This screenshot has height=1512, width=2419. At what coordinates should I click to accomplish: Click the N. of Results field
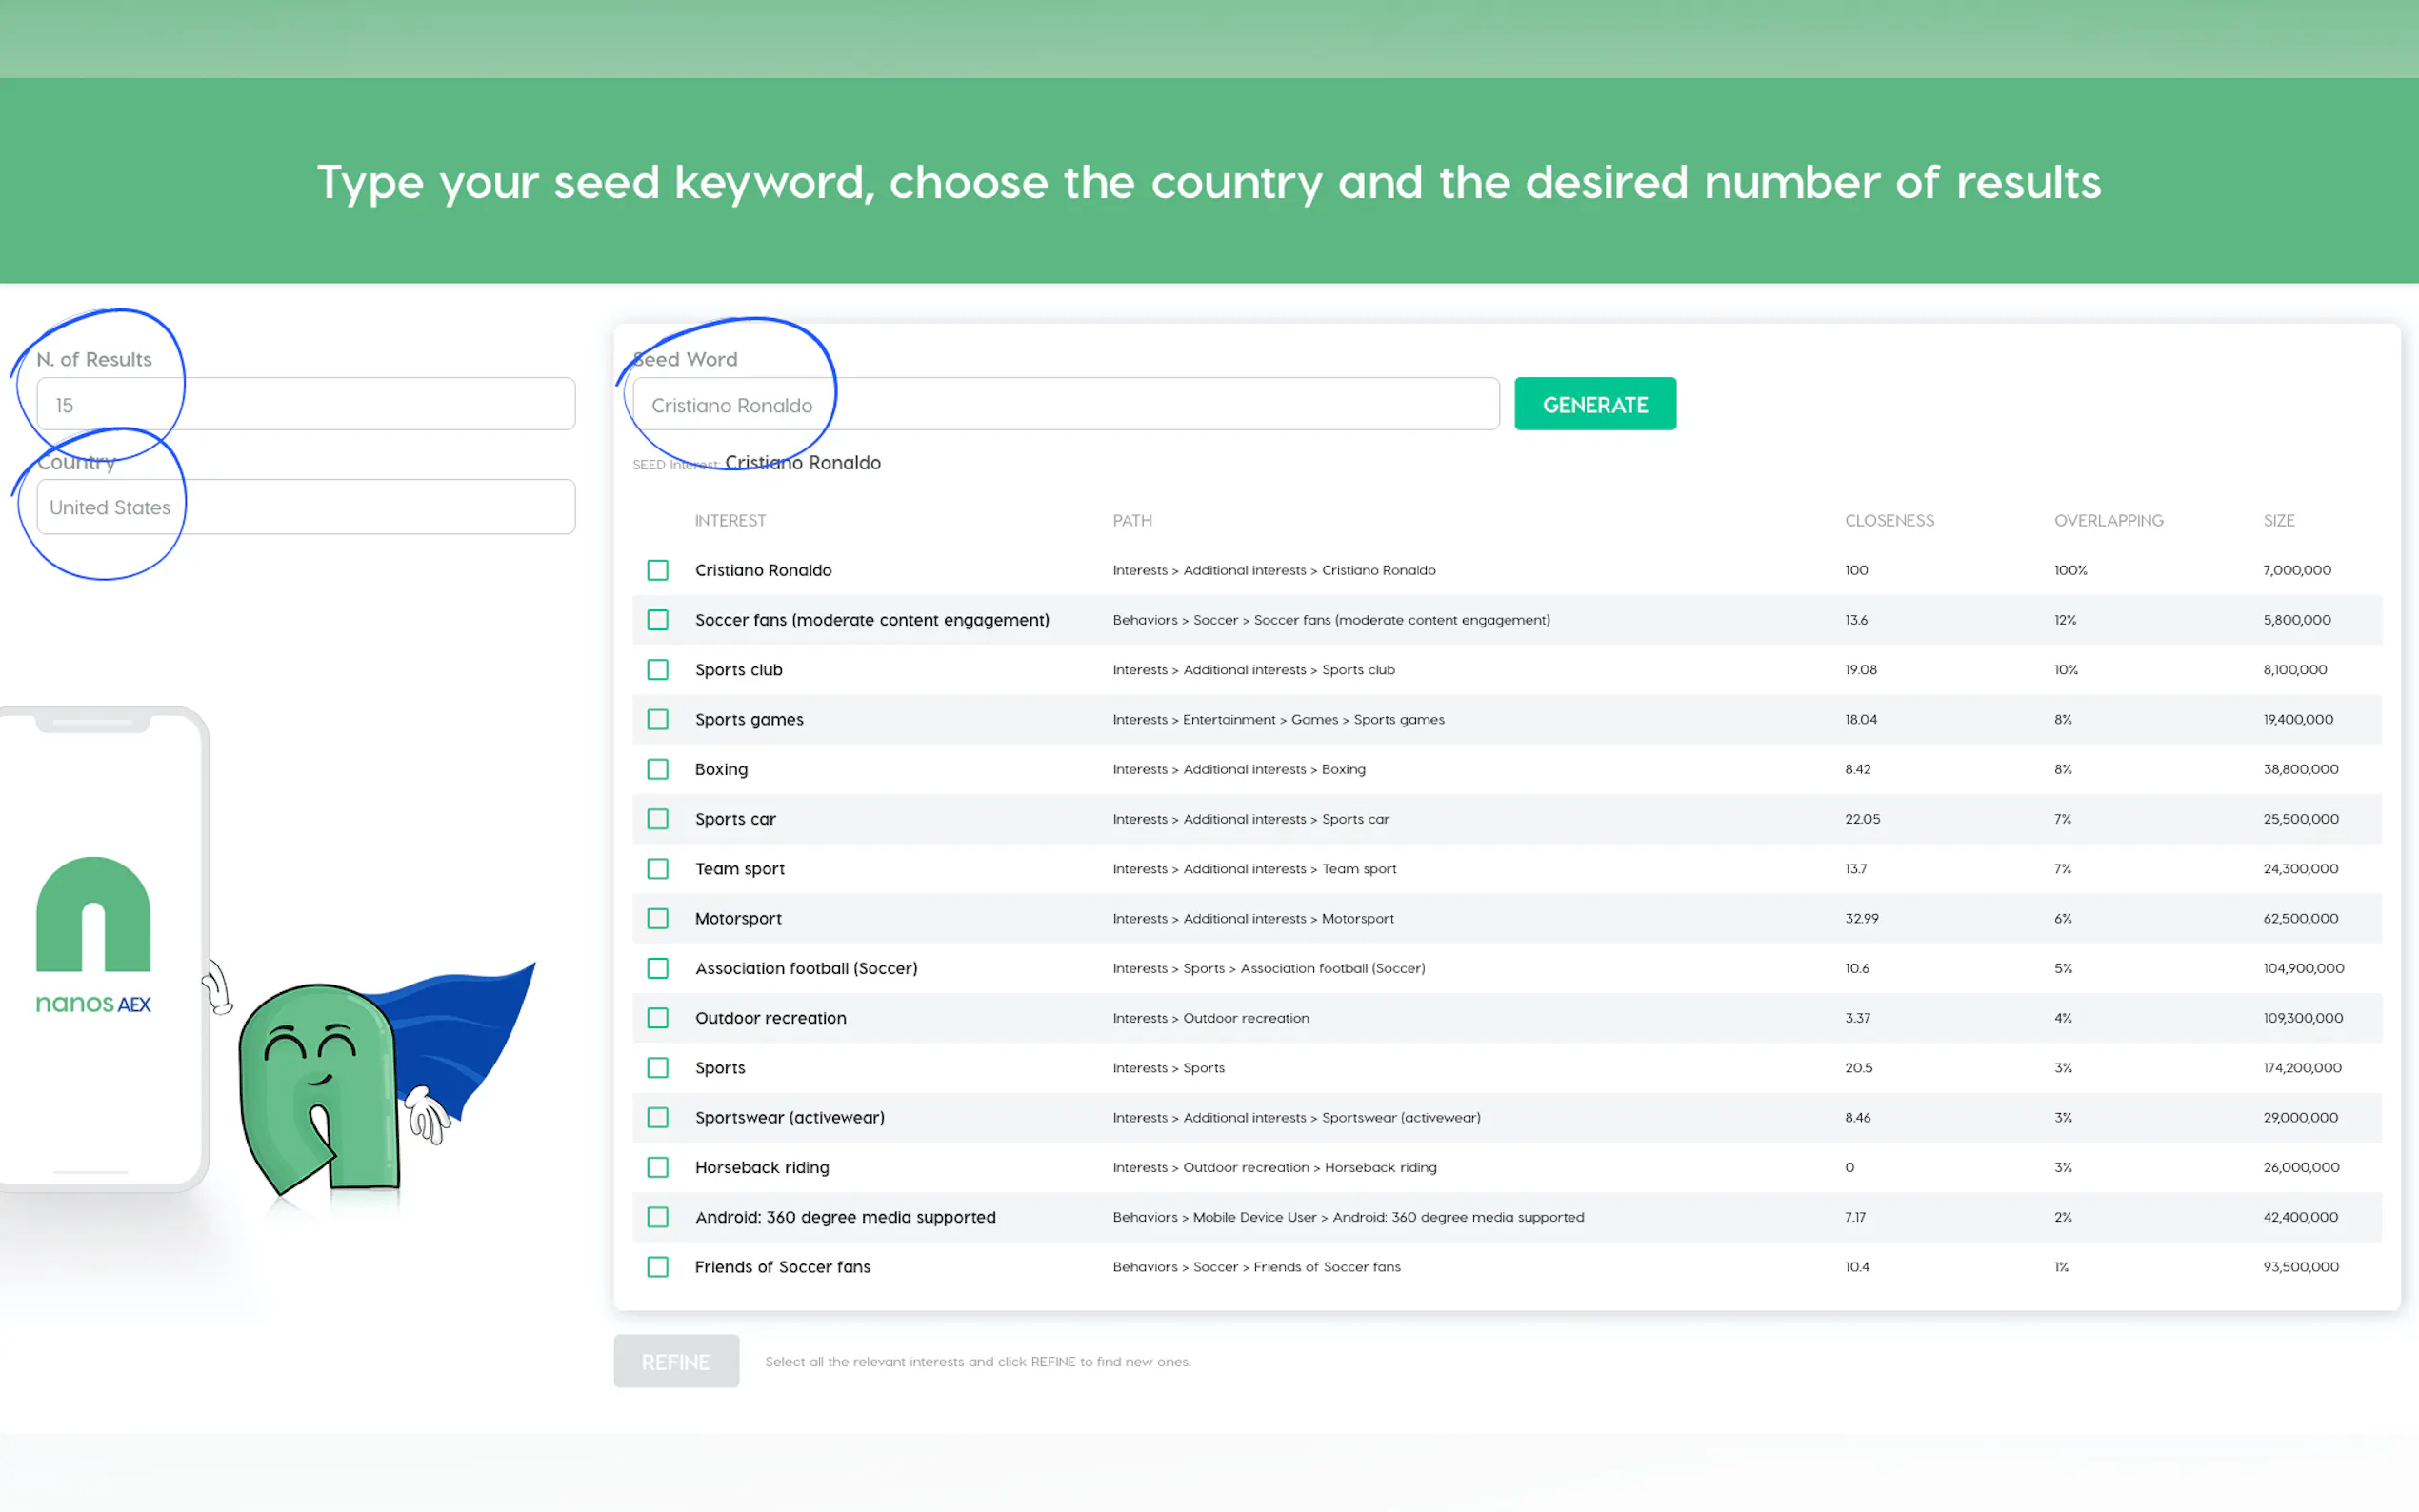pos(305,404)
